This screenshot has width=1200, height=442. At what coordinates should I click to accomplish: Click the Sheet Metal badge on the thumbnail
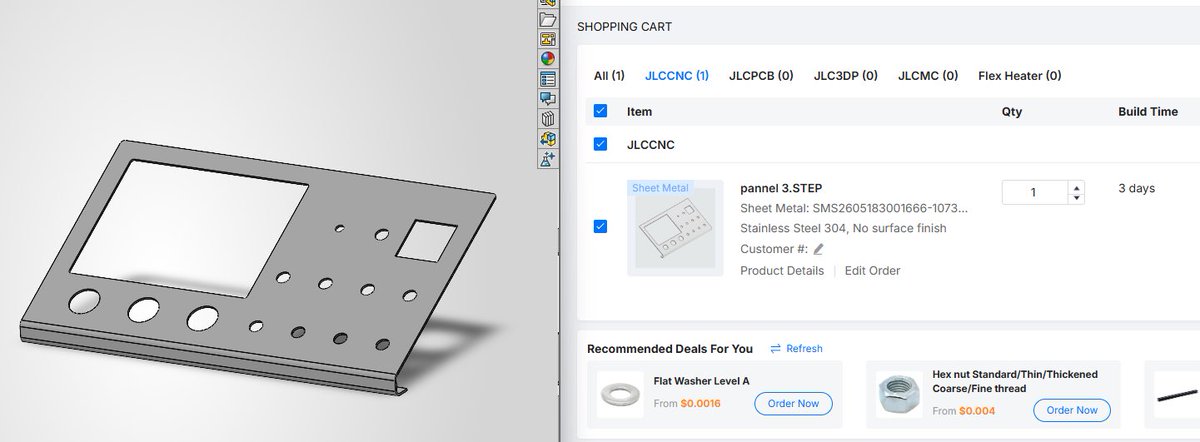pyautogui.click(x=660, y=188)
